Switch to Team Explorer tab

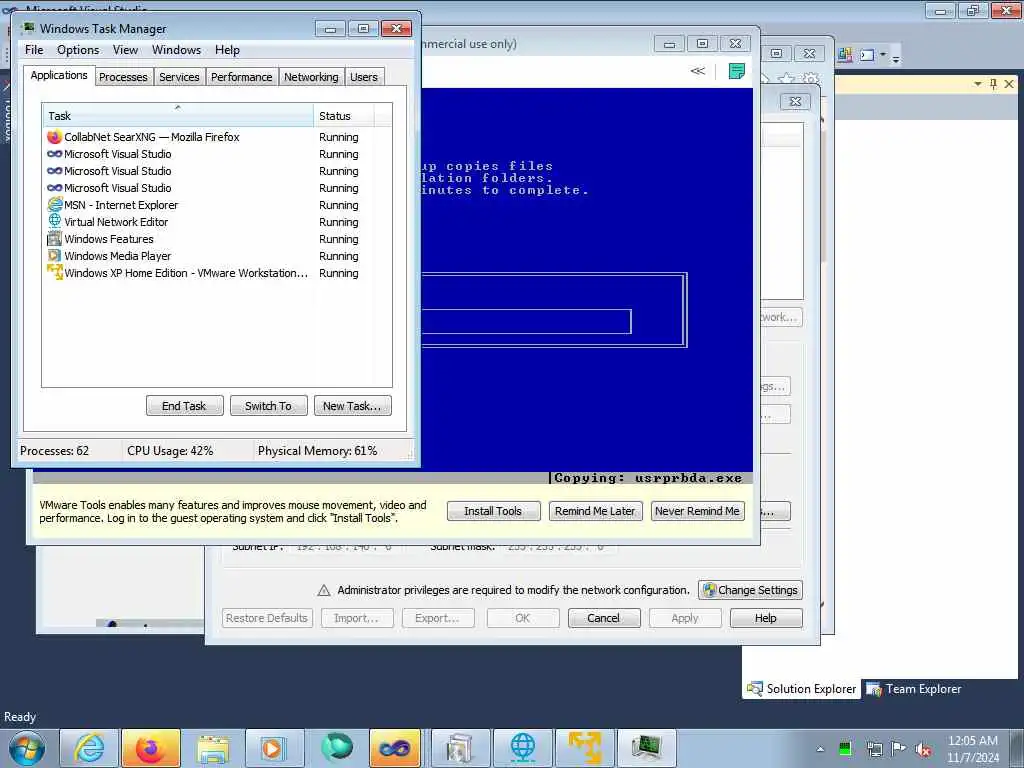click(914, 688)
